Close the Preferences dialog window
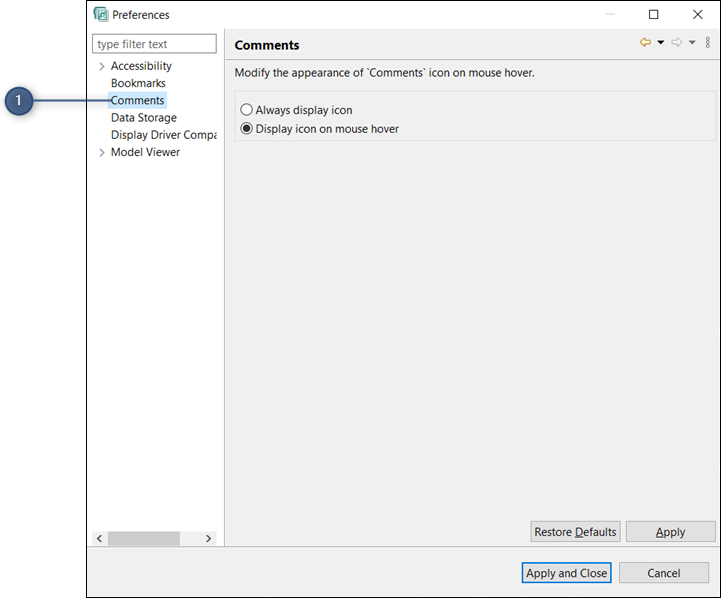The image size is (721, 598). click(698, 15)
